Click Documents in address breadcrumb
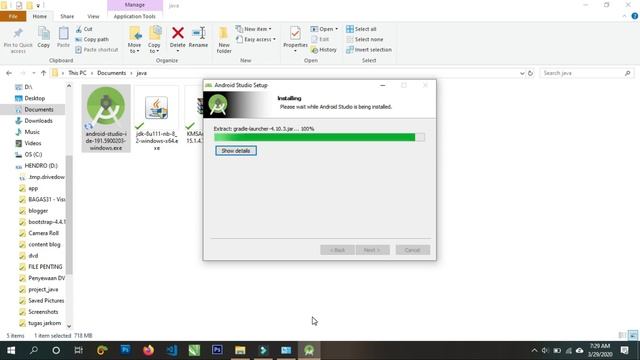 point(111,73)
